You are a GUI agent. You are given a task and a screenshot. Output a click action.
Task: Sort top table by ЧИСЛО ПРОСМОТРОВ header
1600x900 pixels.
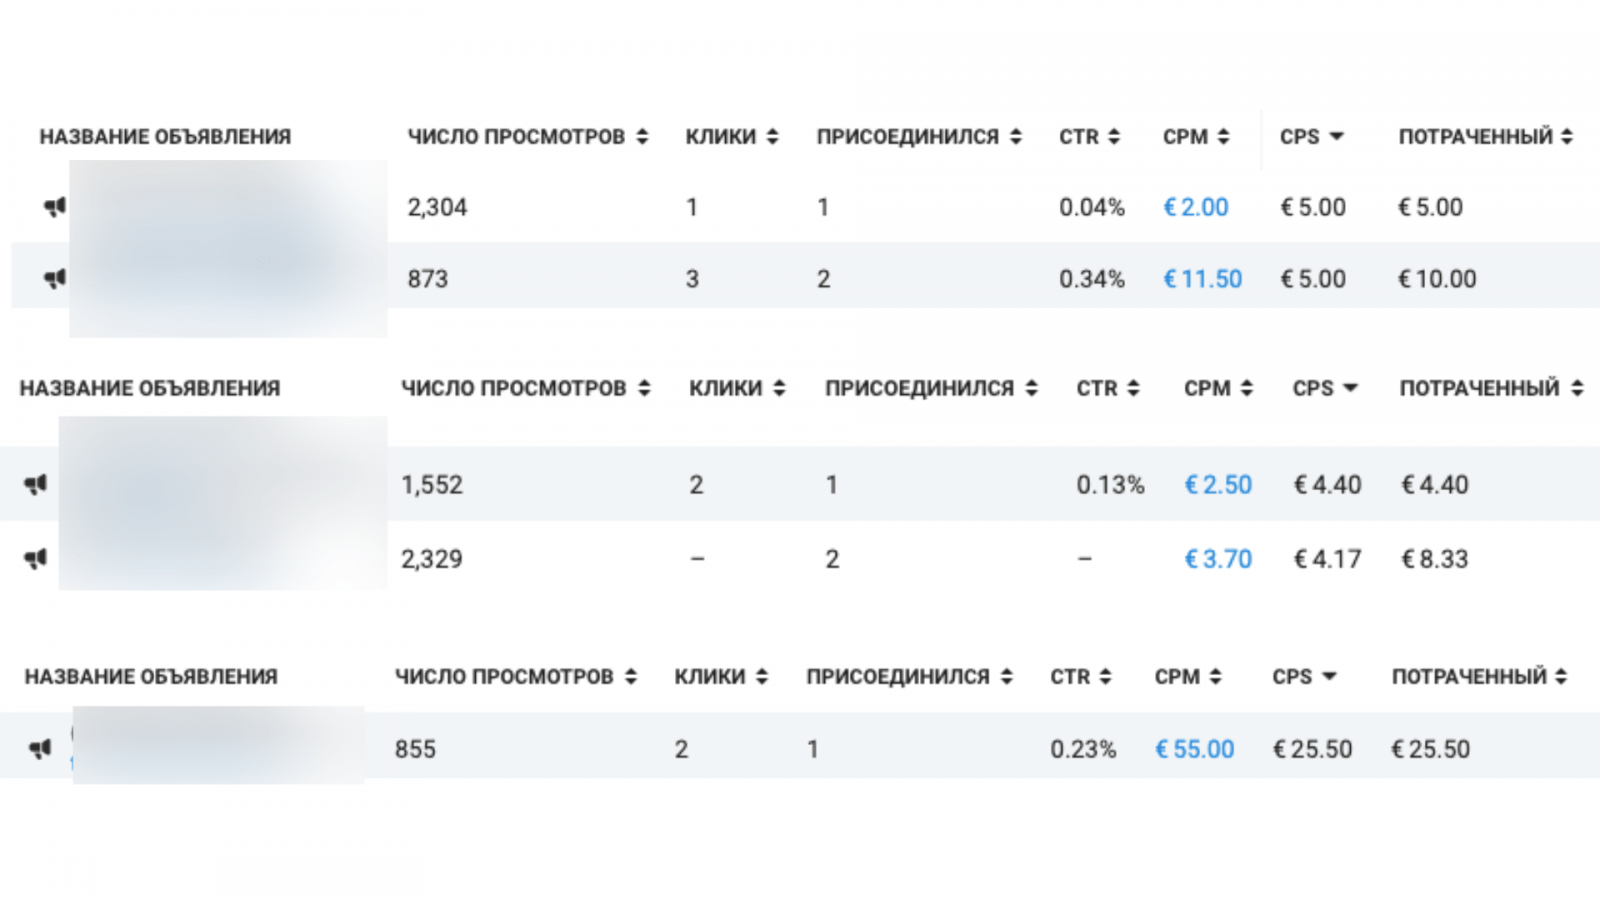point(516,137)
